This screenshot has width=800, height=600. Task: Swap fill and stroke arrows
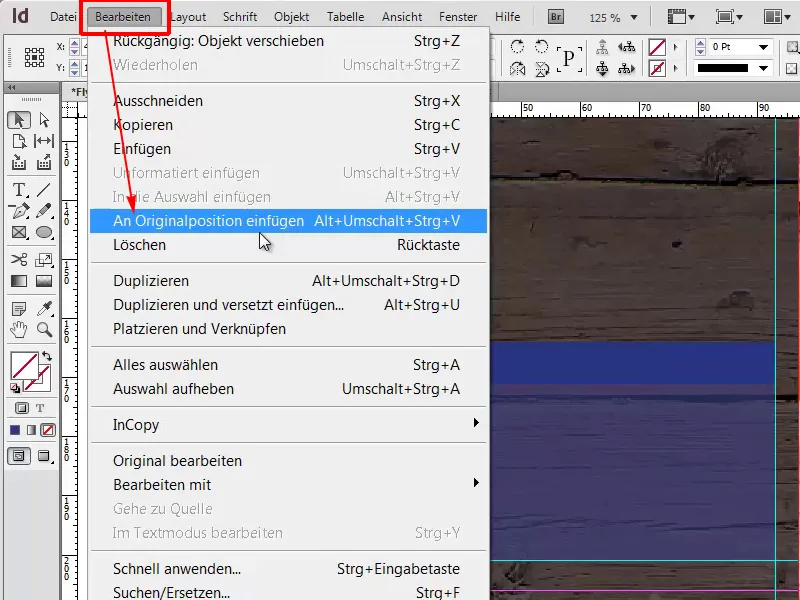point(47,356)
